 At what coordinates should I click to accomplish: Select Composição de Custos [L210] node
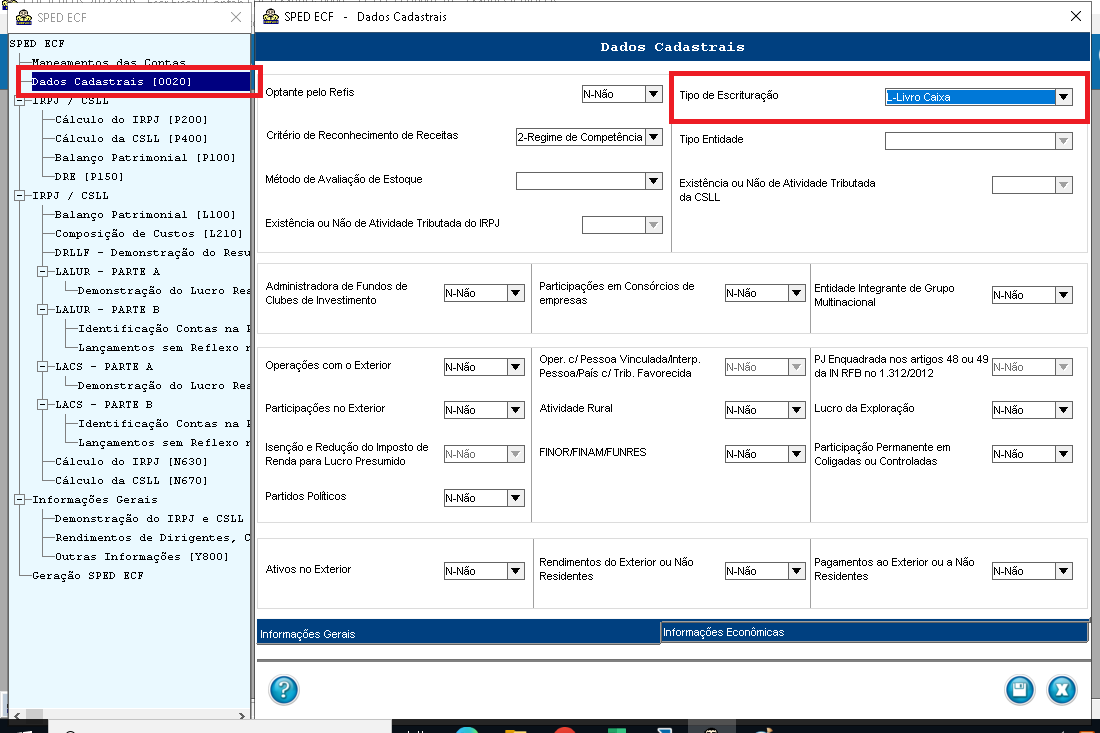pyautogui.click(x=149, y=233)
